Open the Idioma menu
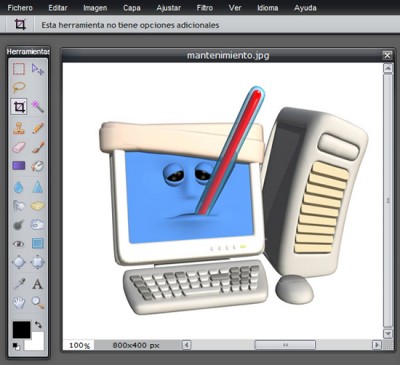The width and height of the screenshot is (400, 365). pyautogui.click(x=268, y=8)
